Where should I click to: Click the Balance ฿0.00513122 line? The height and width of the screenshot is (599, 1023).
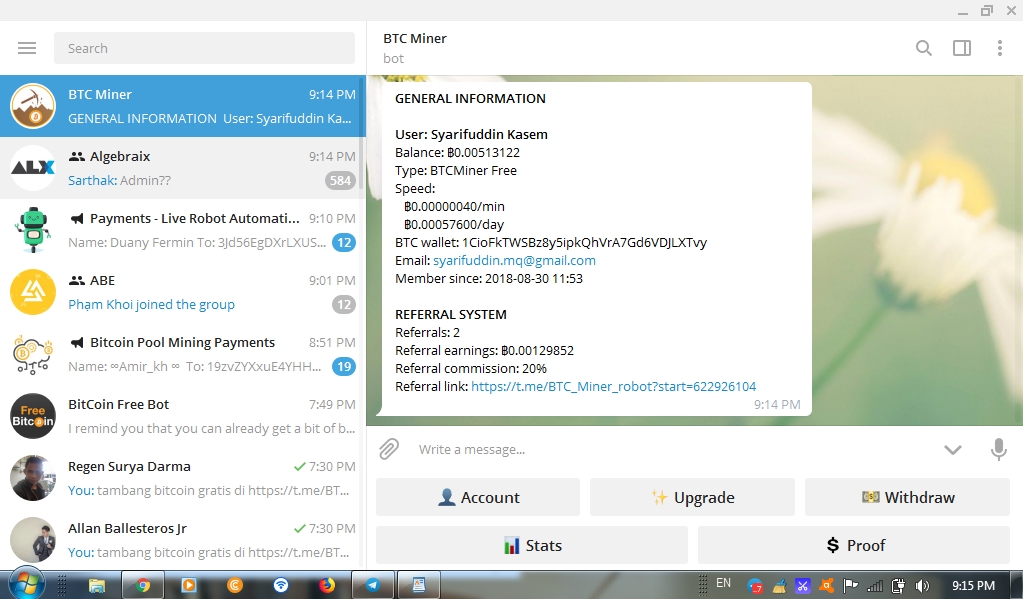(457, 153)
